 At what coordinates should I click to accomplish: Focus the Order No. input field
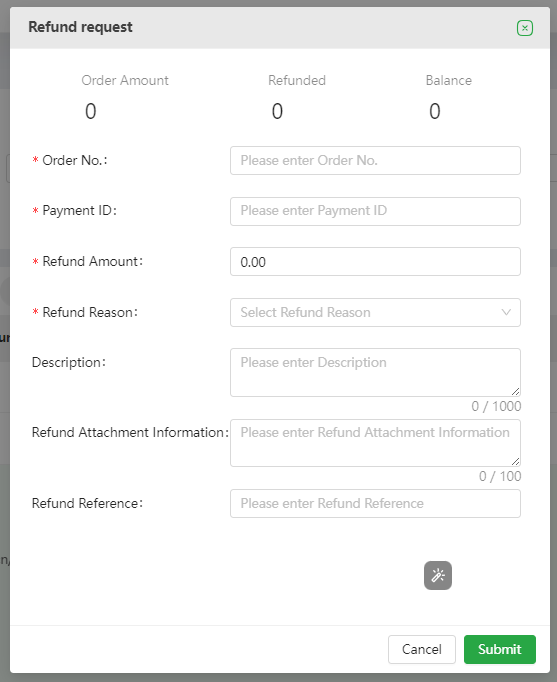pos(375,160)
